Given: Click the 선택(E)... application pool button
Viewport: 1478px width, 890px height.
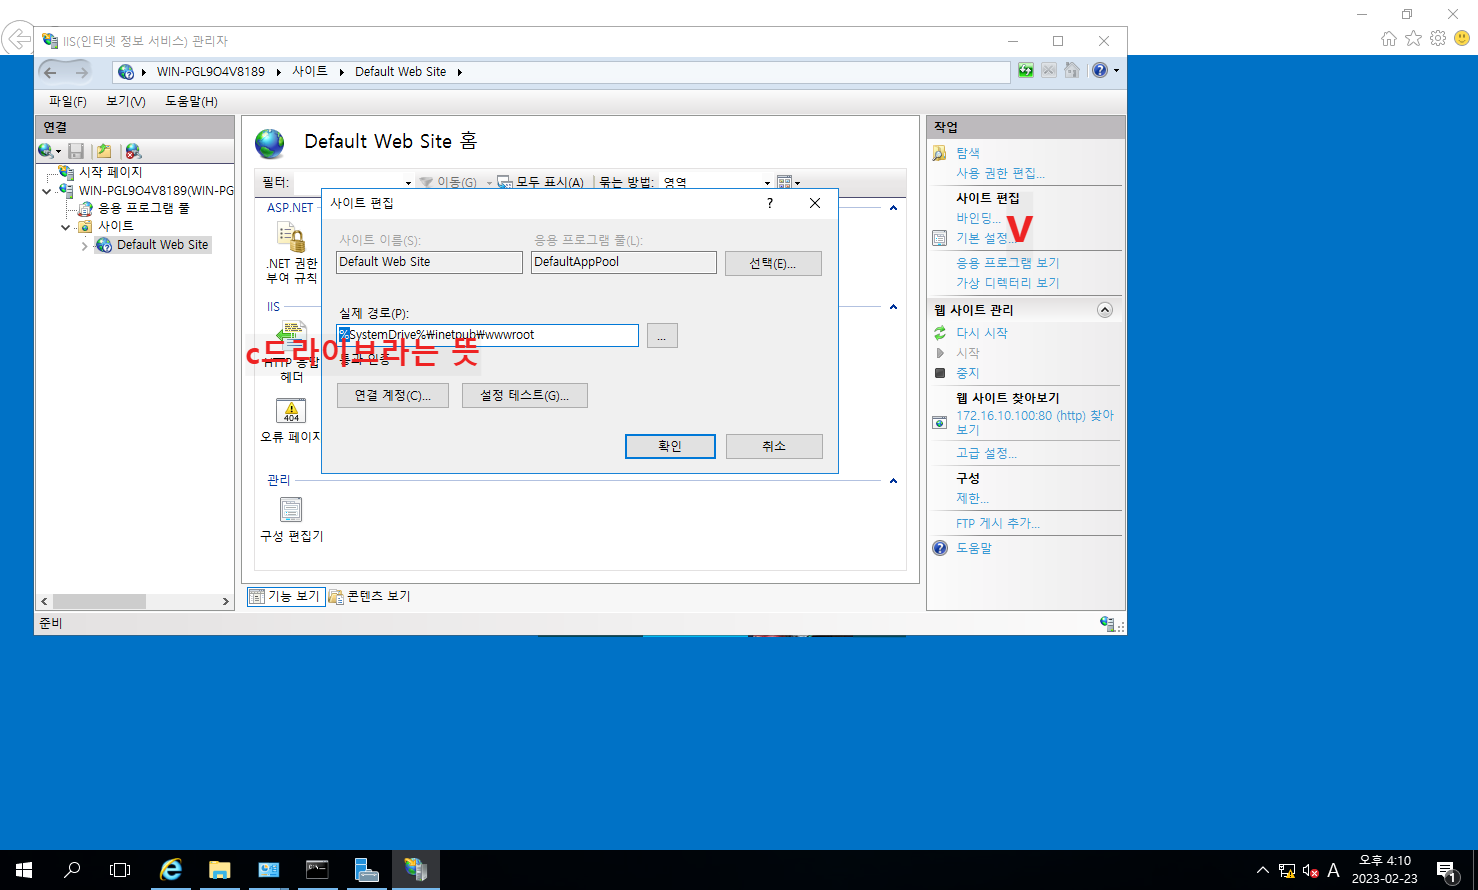Looking at the screenshot, I should 773,263.
